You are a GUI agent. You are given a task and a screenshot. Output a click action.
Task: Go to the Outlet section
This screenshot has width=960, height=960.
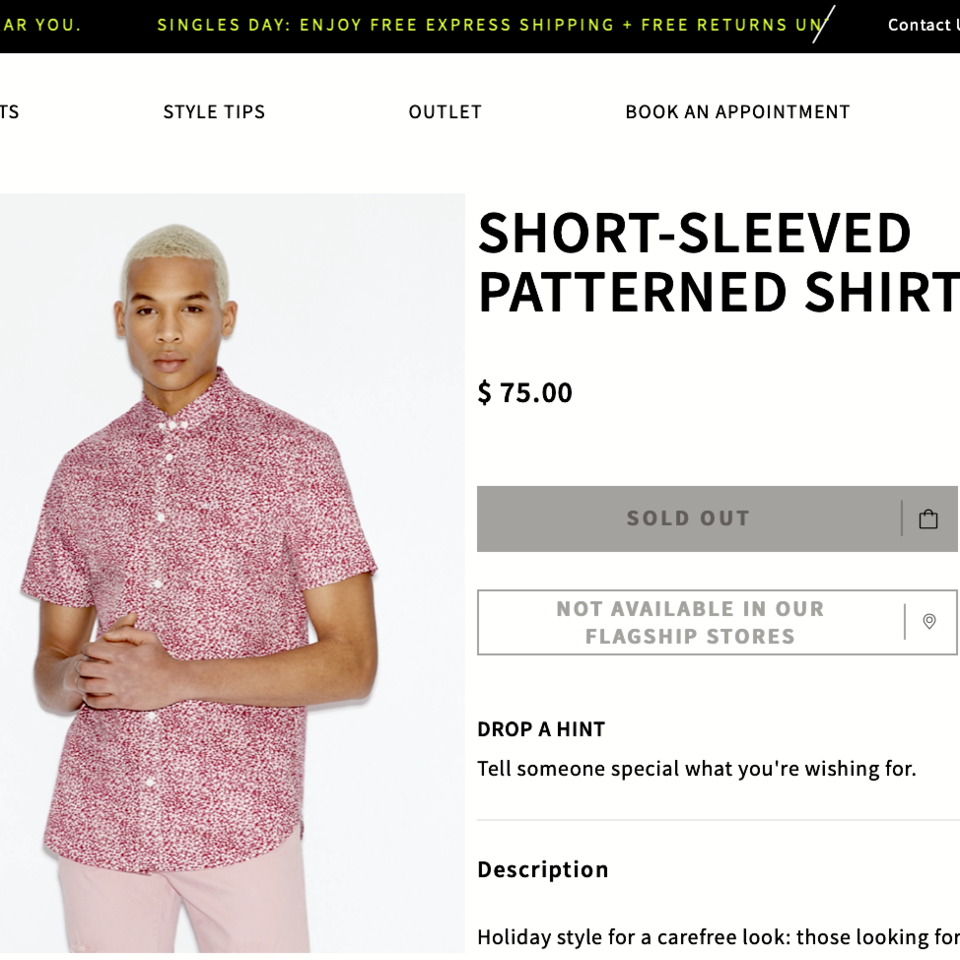tap(445, 112)
